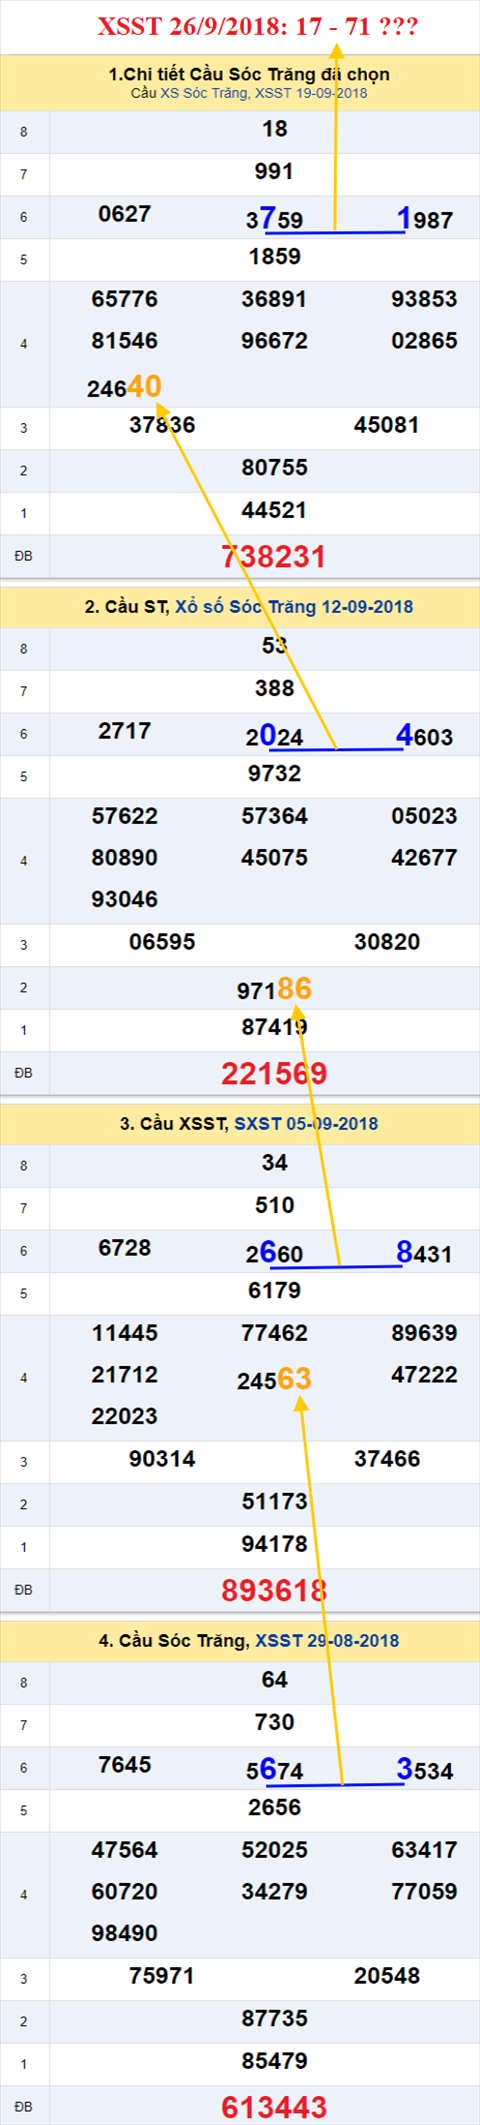Click the number 7645

pyautogui.click(x=125, y=1765)
